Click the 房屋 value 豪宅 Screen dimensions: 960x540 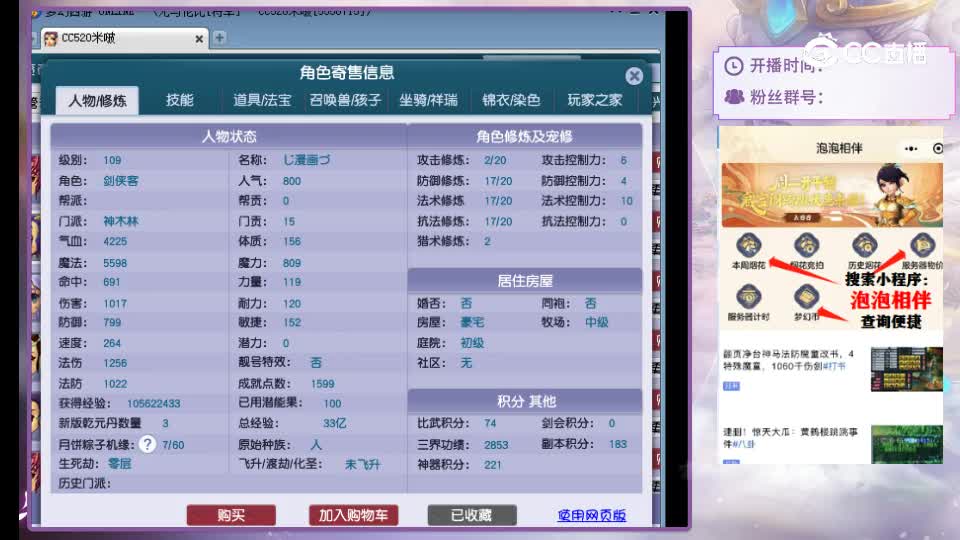pyautogui.click(x=472, y=323)
